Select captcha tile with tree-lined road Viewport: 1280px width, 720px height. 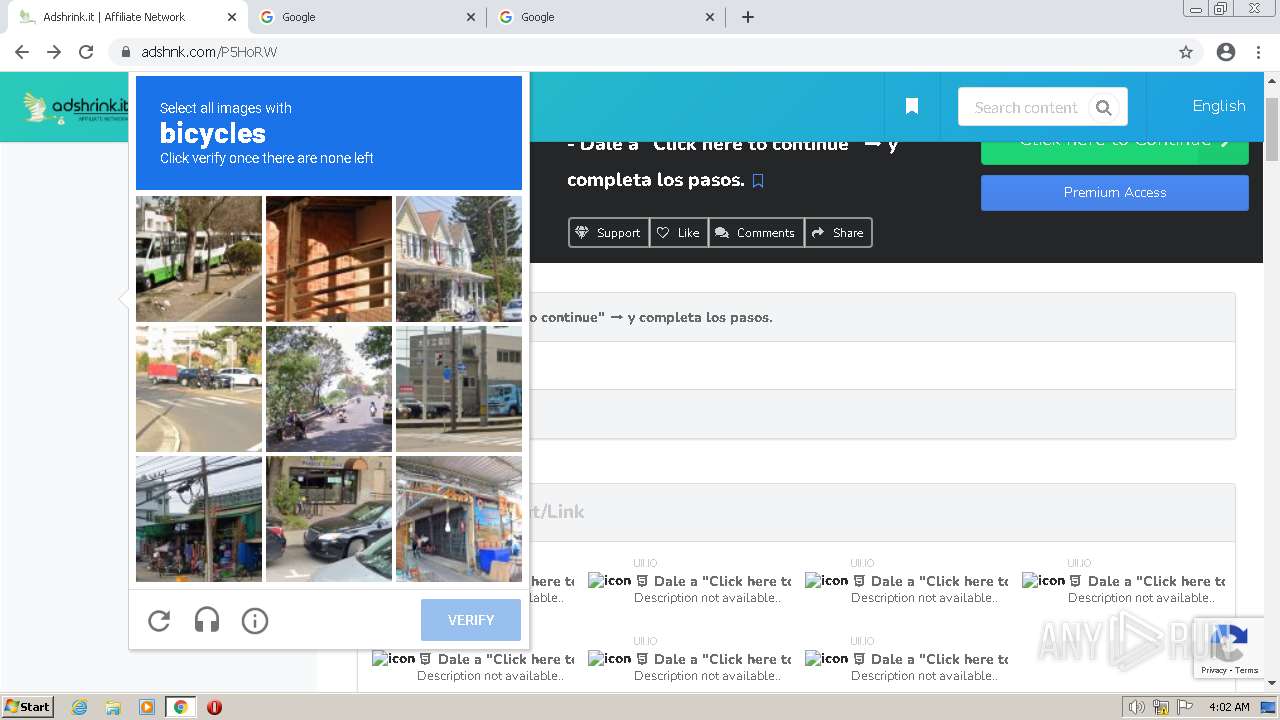coord(329,389)
